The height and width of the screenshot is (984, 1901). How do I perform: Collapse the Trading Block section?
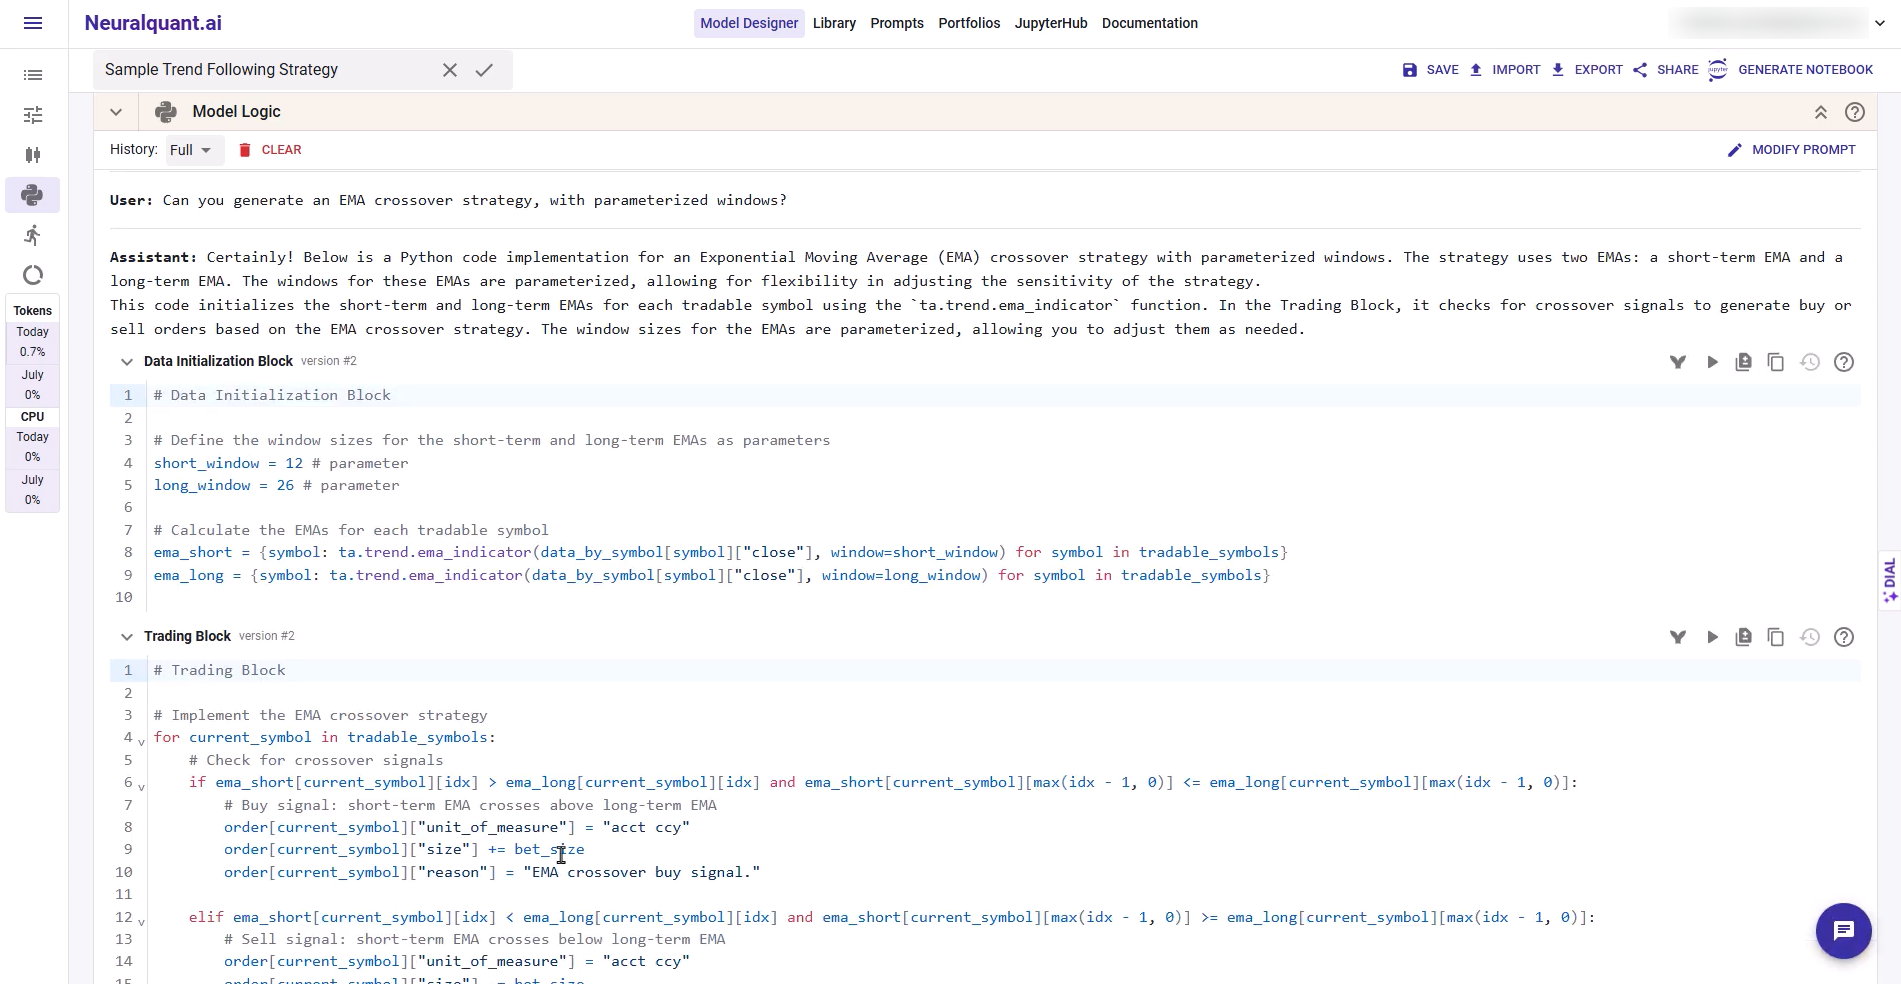point(127,637)
